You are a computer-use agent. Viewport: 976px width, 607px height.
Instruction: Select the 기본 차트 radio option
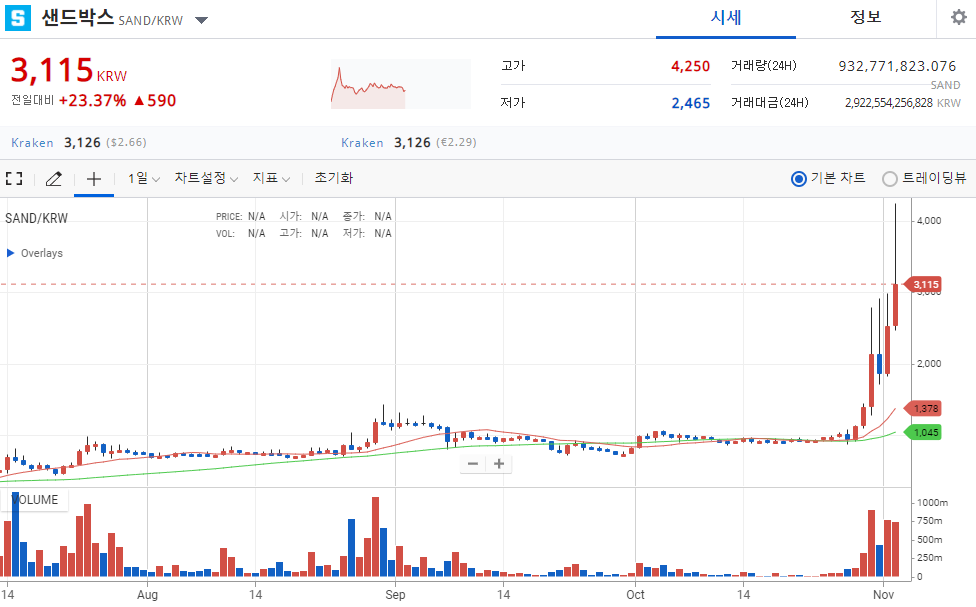click(x=799, y=179)
